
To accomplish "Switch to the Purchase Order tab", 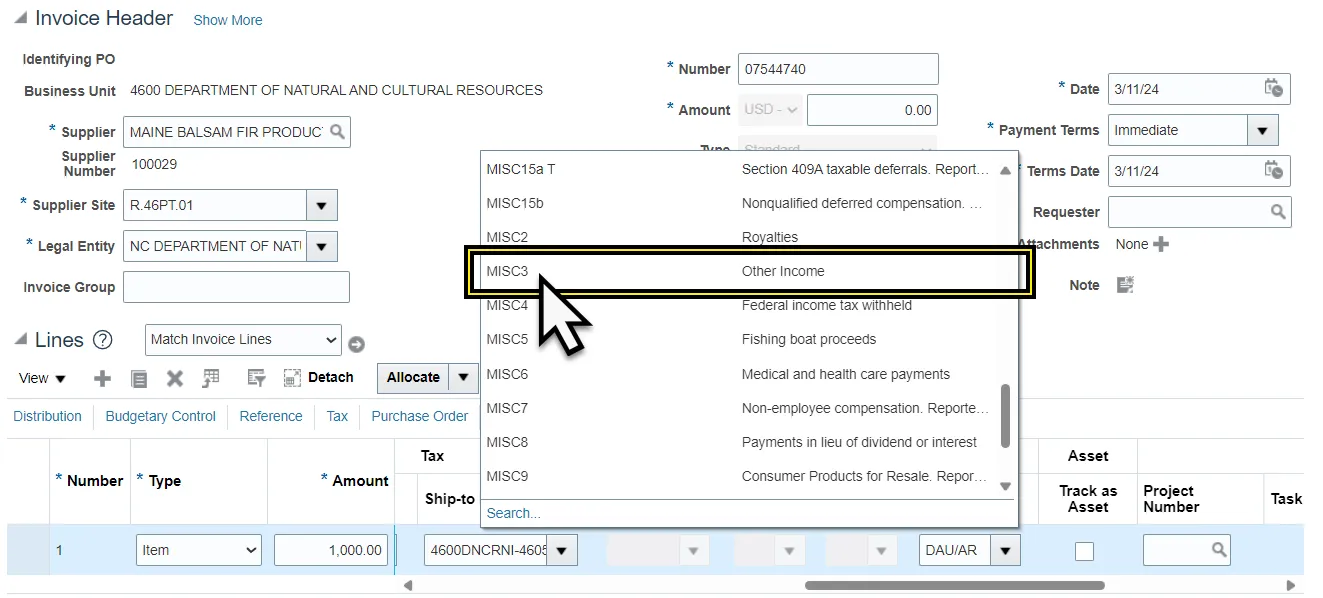I will click(x=419, y=416).
